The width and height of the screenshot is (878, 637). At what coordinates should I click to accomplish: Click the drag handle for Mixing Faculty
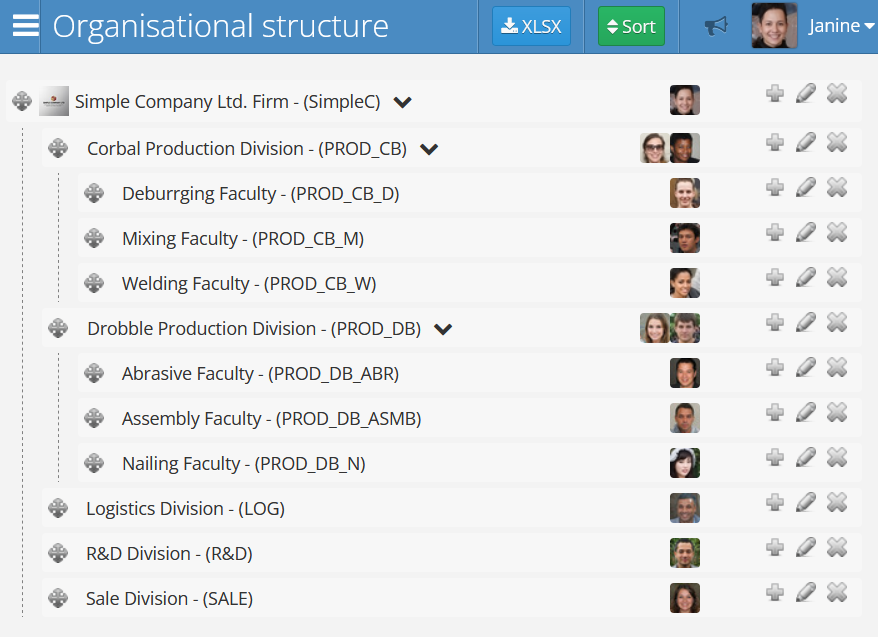click(x=94, y=238)
